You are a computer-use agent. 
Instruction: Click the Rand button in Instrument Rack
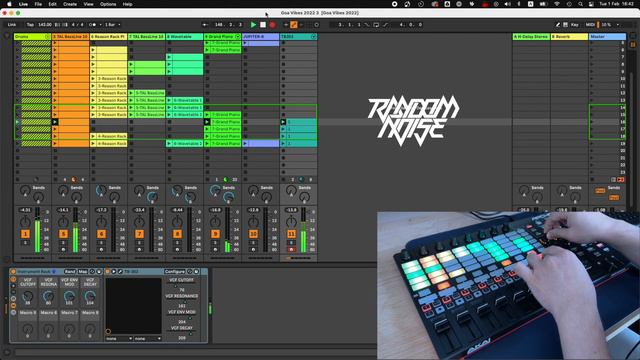[x=70, y=271]
